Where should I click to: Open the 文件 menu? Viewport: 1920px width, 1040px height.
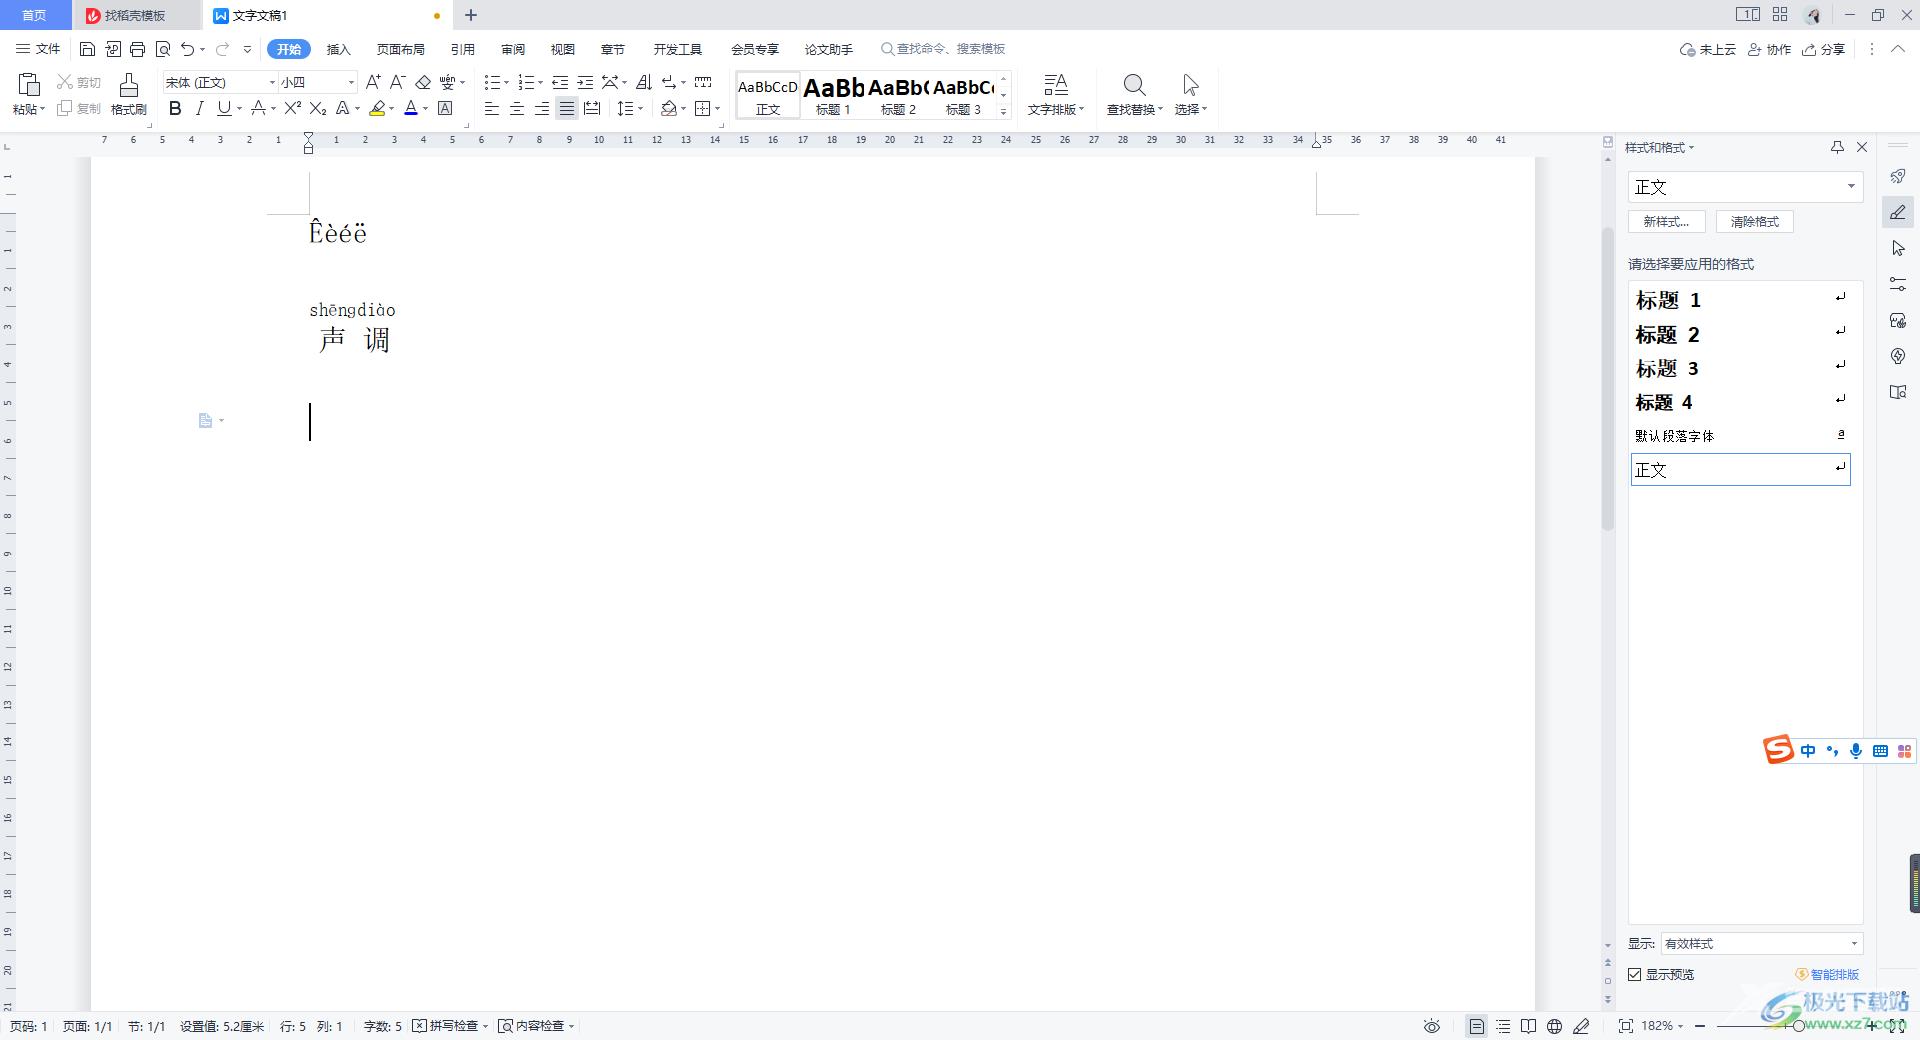[38, 49]
